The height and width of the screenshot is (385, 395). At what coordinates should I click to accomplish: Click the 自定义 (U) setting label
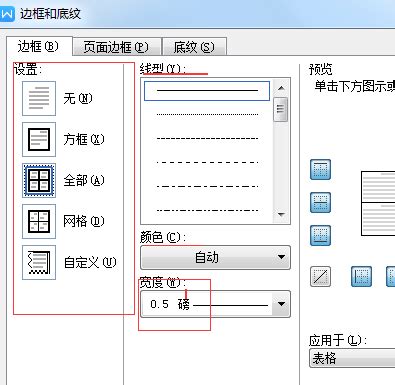90,263
